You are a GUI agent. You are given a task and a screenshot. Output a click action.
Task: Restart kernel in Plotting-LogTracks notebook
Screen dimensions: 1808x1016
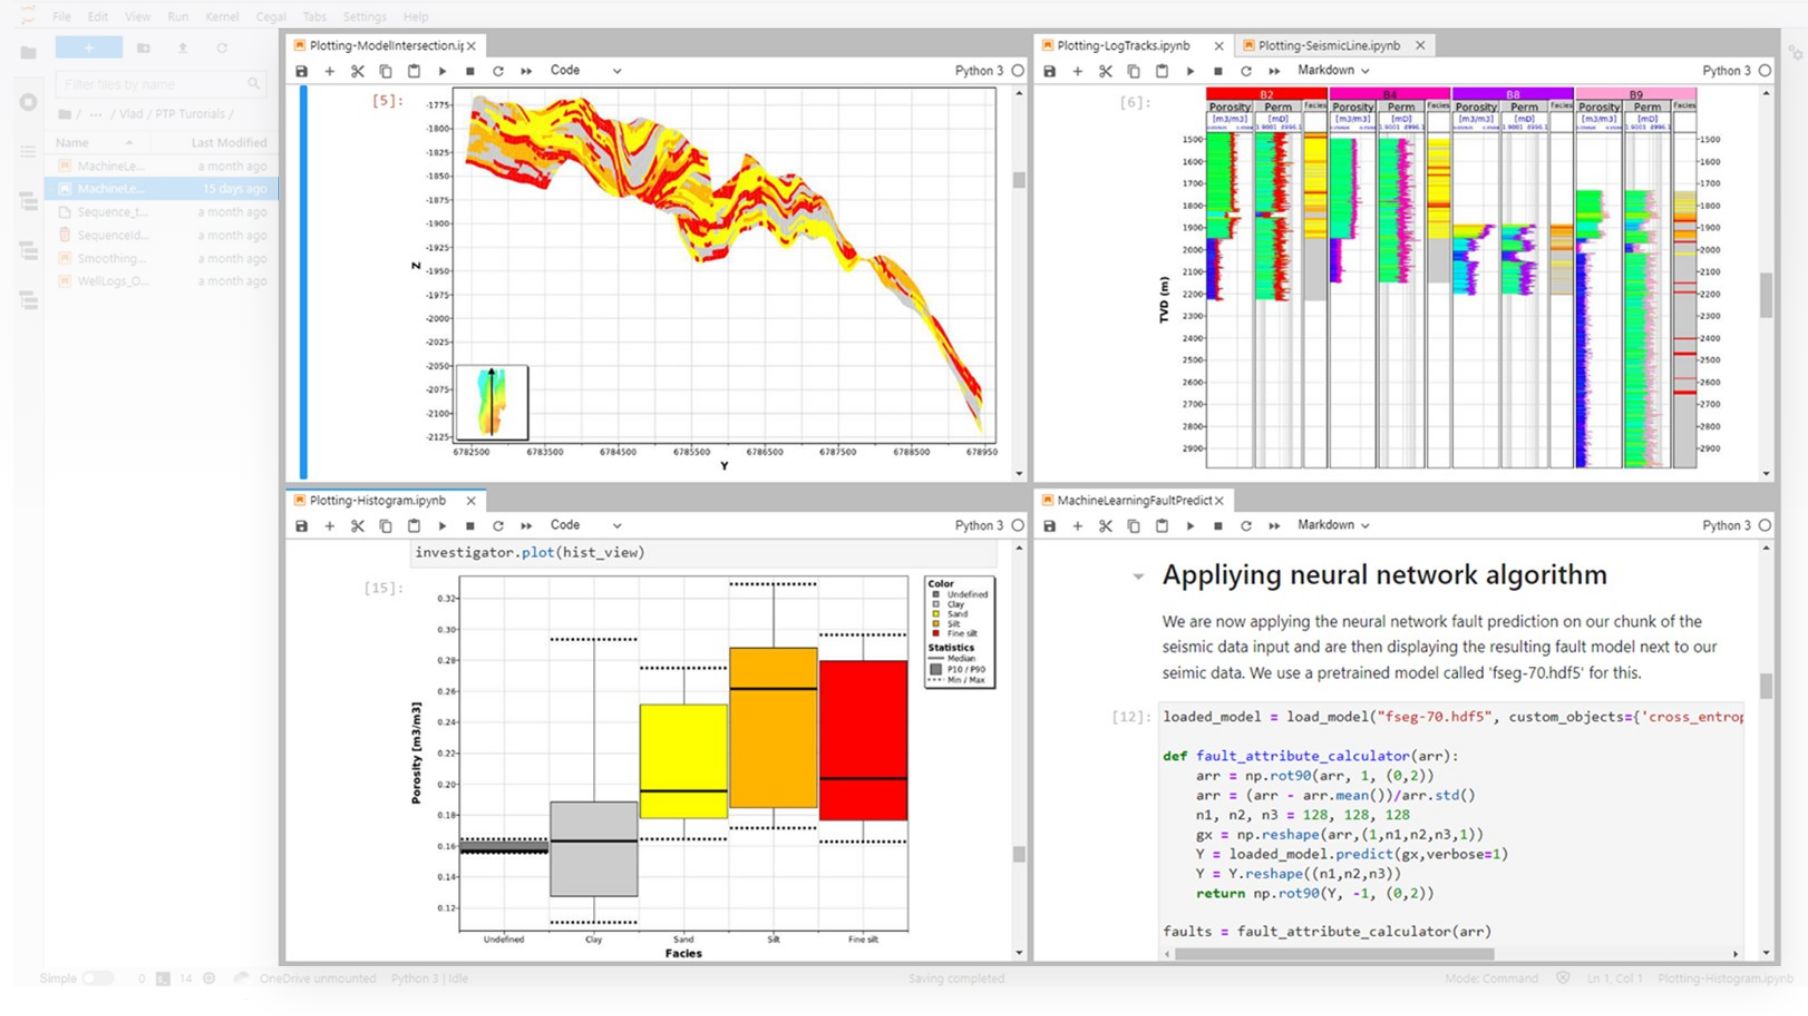click(1246, 71)
